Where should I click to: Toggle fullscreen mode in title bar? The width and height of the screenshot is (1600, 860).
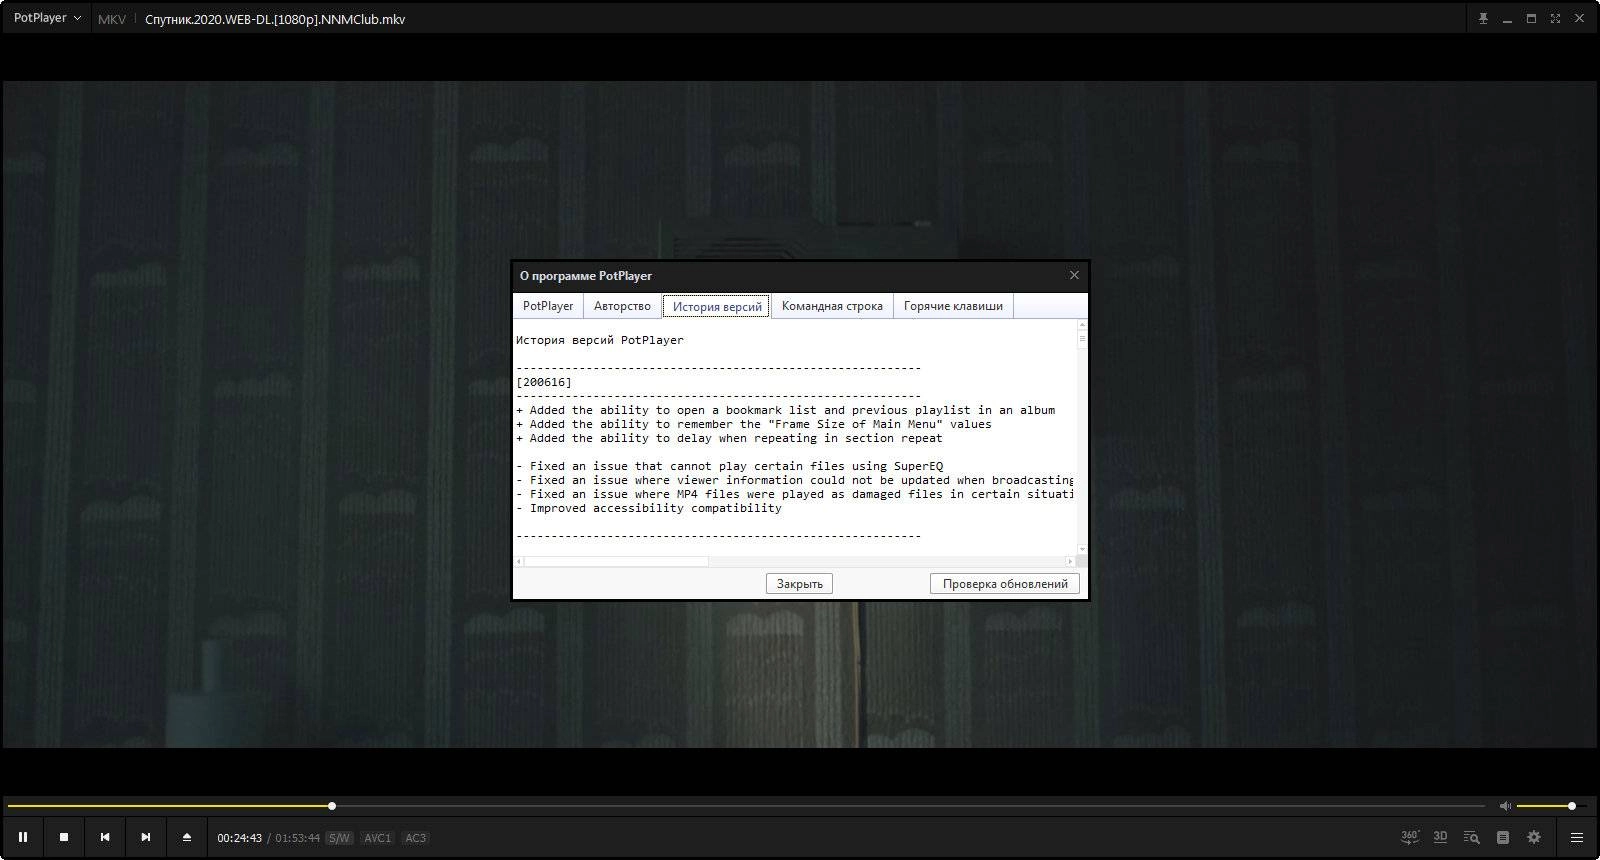coord(1555,19)
